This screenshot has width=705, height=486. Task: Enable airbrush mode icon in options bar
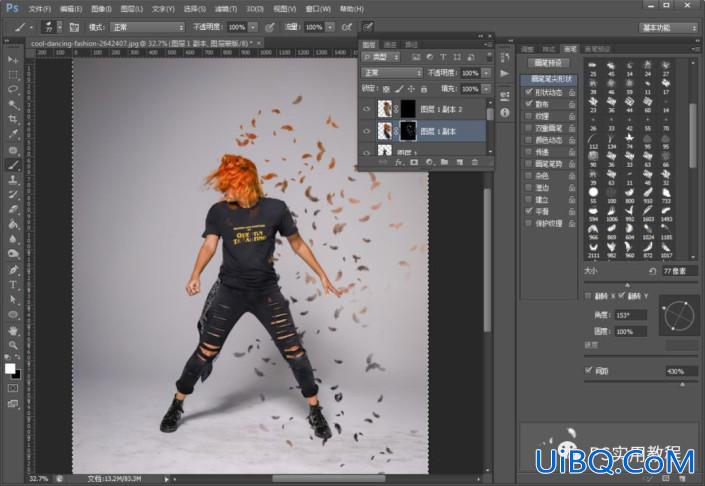347,27
